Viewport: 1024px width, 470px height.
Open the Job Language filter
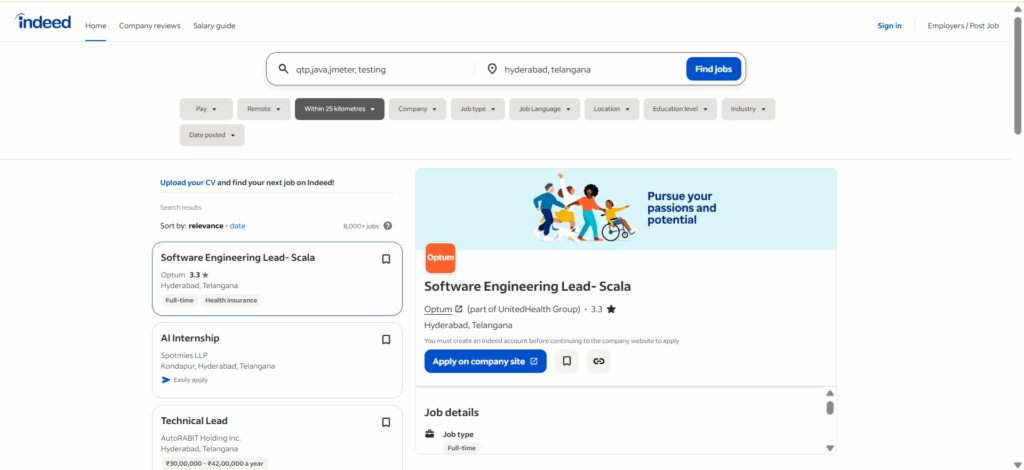click(545, 109)
